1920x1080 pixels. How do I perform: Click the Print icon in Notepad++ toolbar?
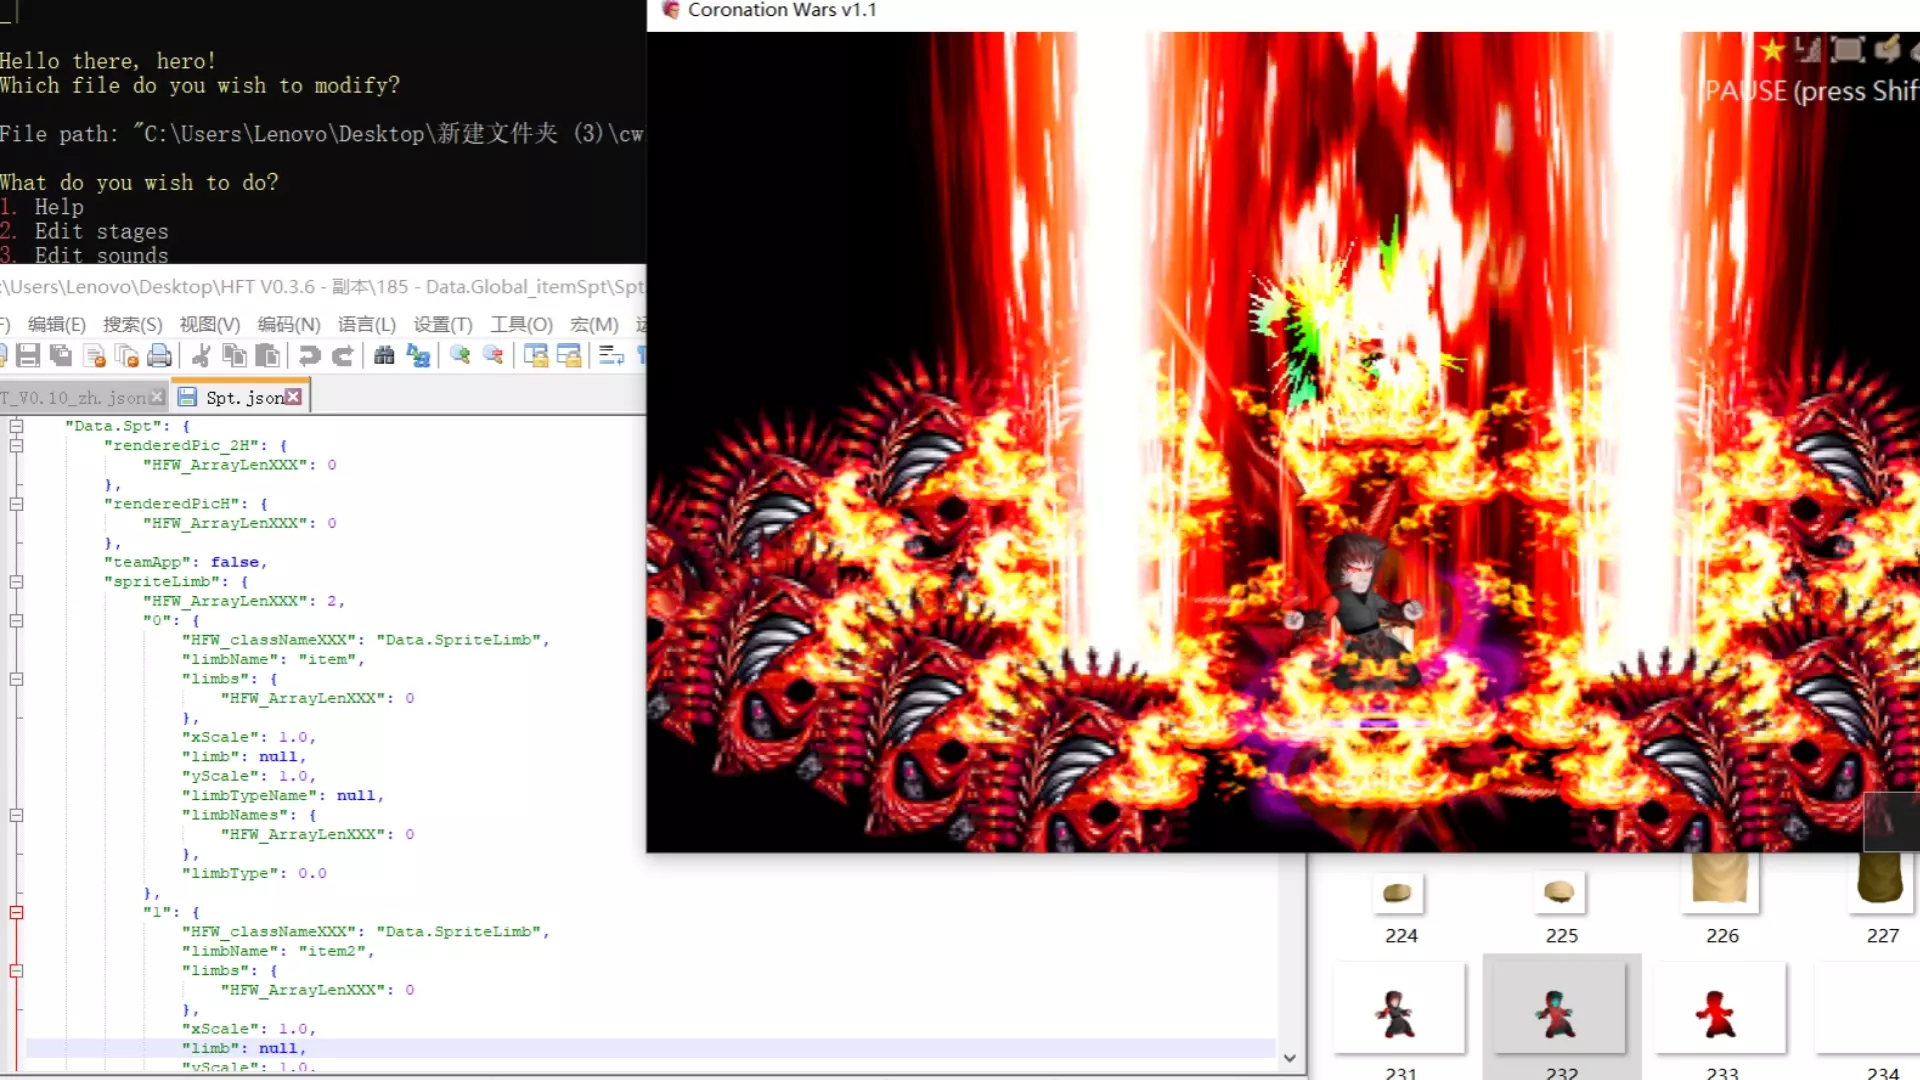[x=159, y=355]
